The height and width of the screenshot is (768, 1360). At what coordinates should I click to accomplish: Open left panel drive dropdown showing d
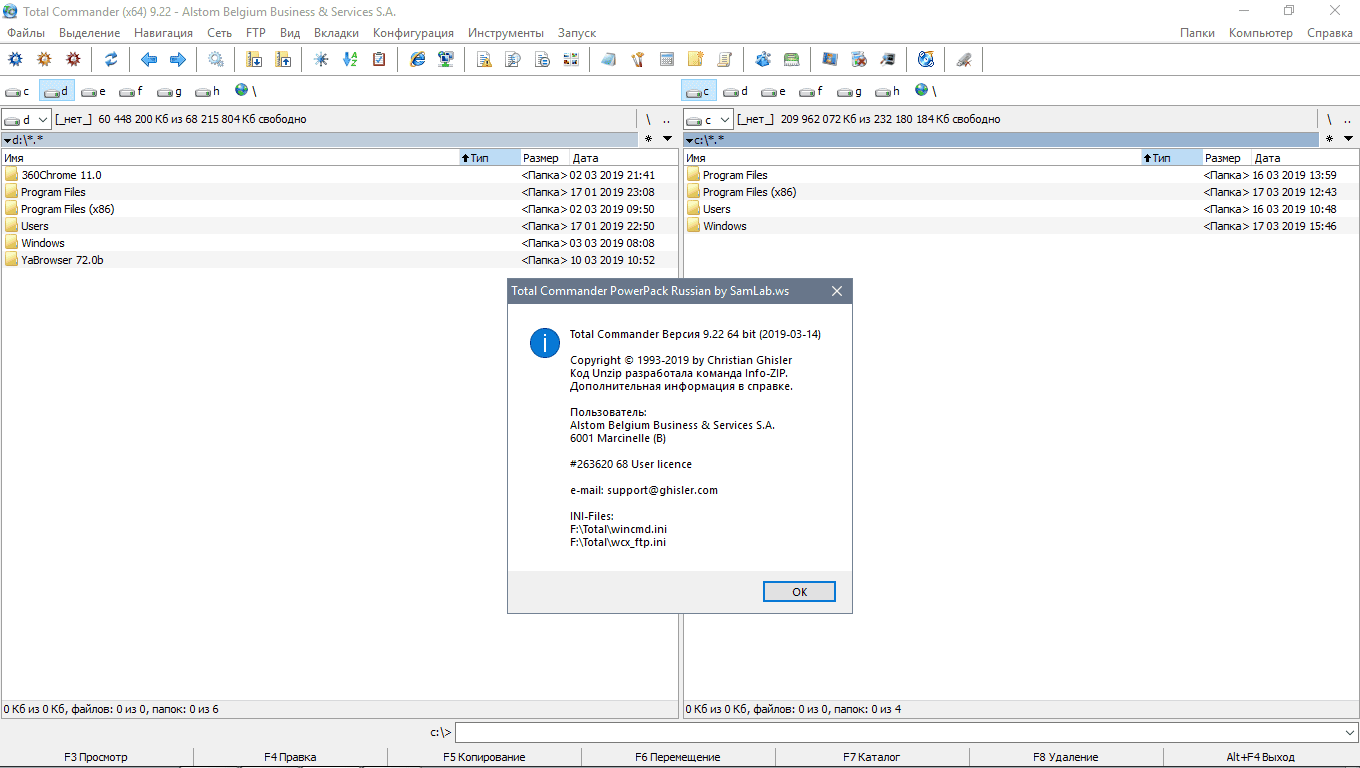[x=26, y=119]
